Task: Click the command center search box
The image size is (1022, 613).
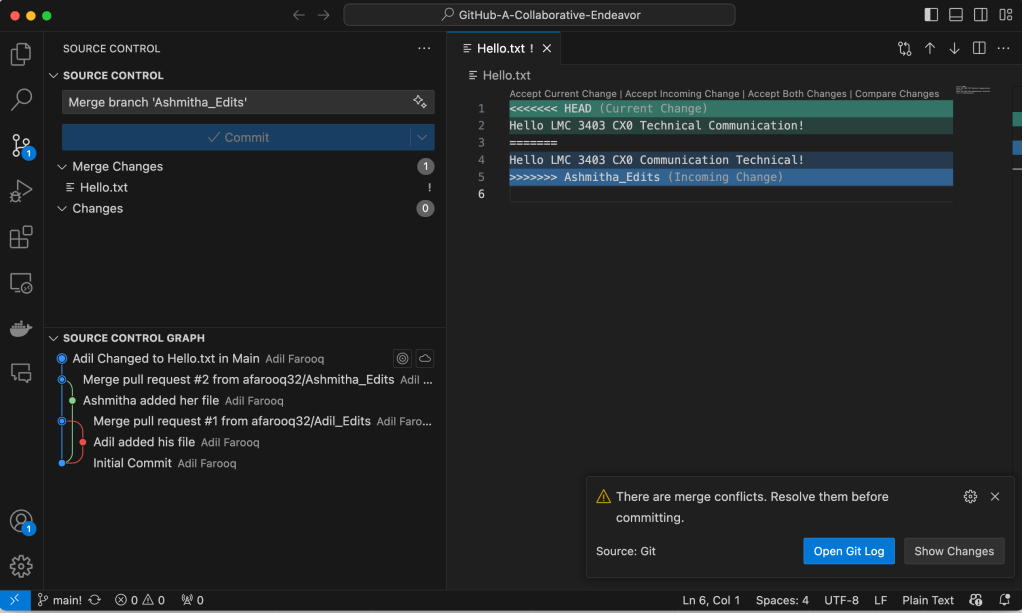Action: [540, 15]
